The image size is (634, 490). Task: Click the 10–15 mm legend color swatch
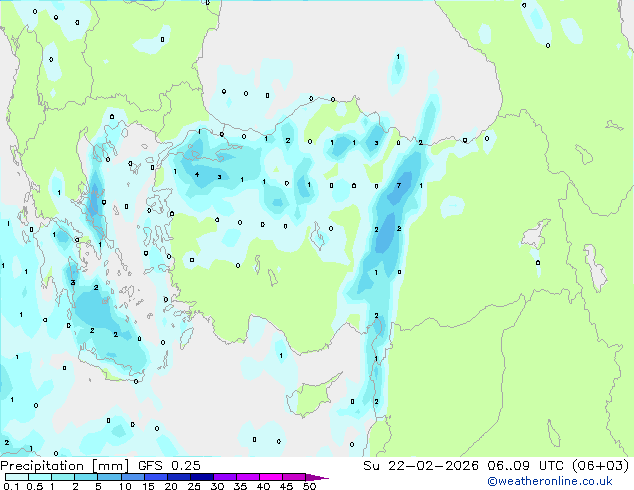click(132, 477)
